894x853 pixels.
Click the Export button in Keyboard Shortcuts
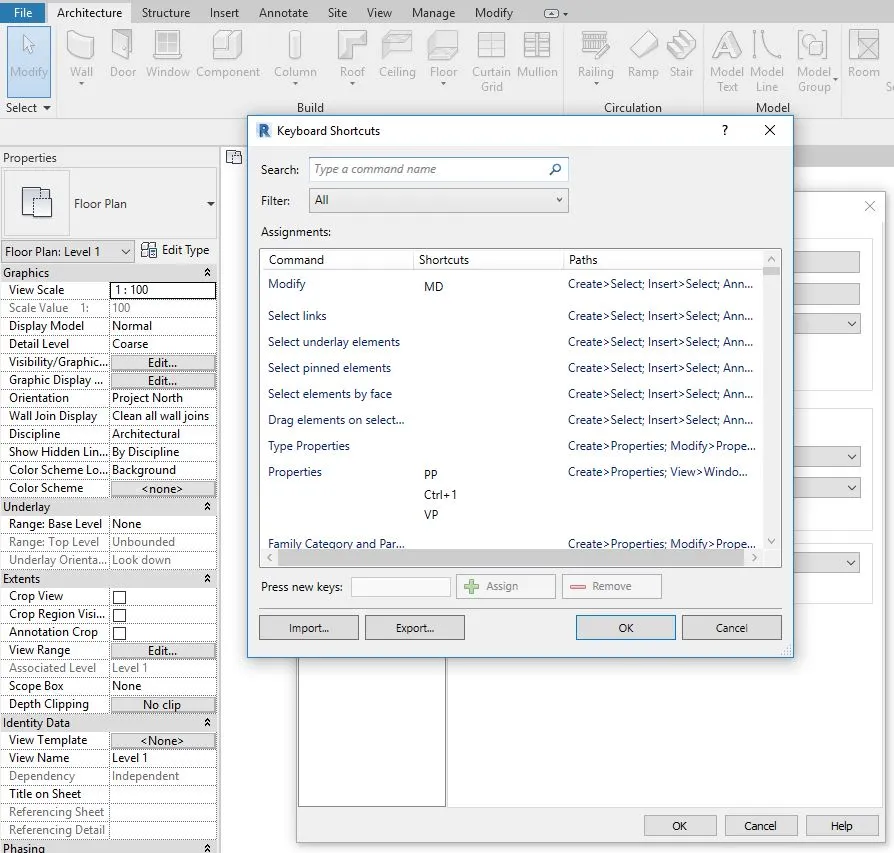click(x=414, y=627)
